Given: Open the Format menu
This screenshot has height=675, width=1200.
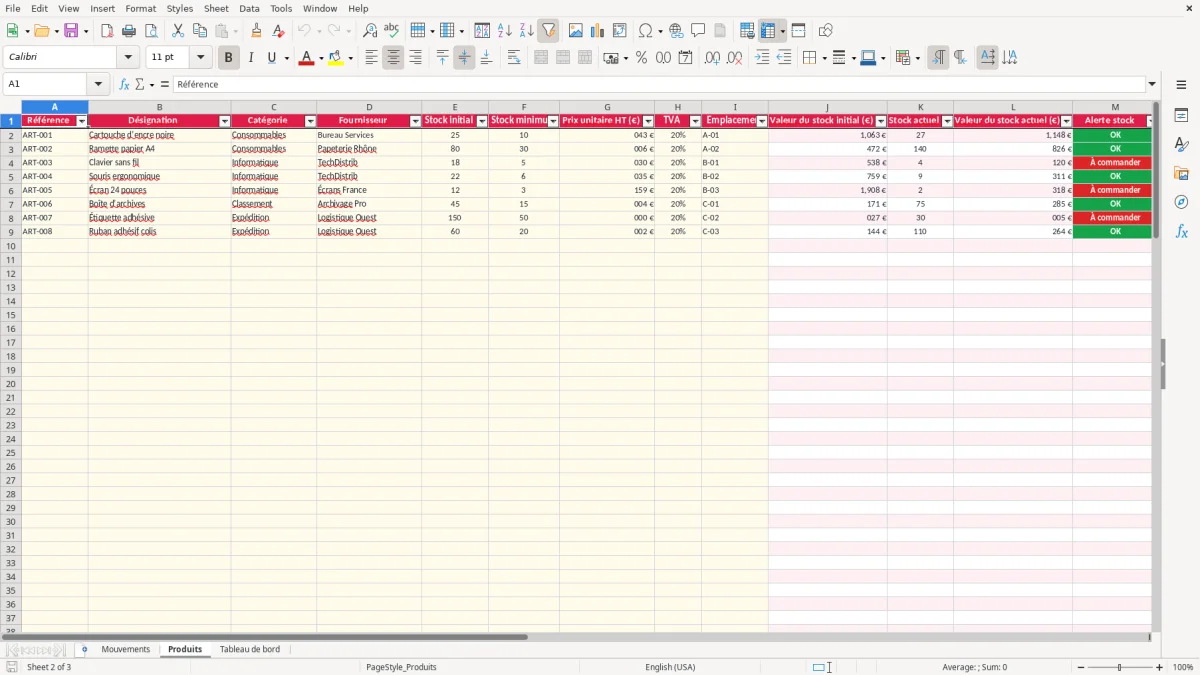Looking at the screenshot, I should (140, 8).
